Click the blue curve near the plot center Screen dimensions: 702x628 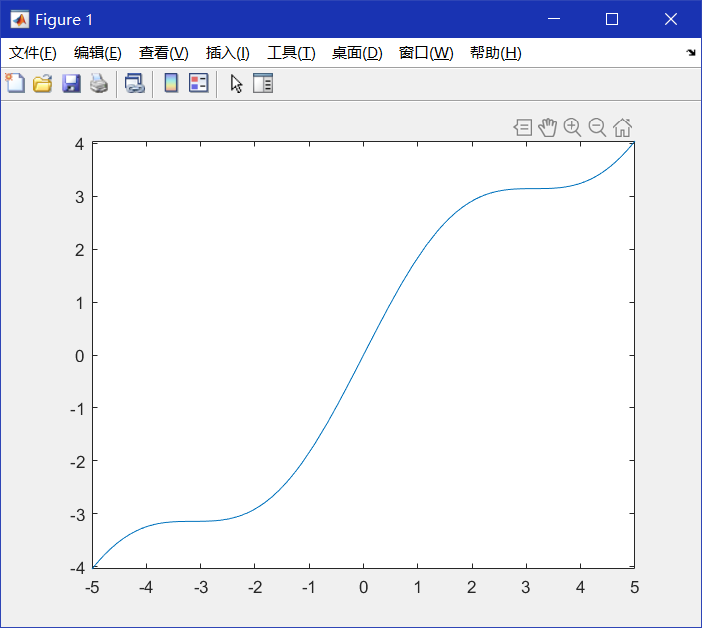[x=363, y=355]
